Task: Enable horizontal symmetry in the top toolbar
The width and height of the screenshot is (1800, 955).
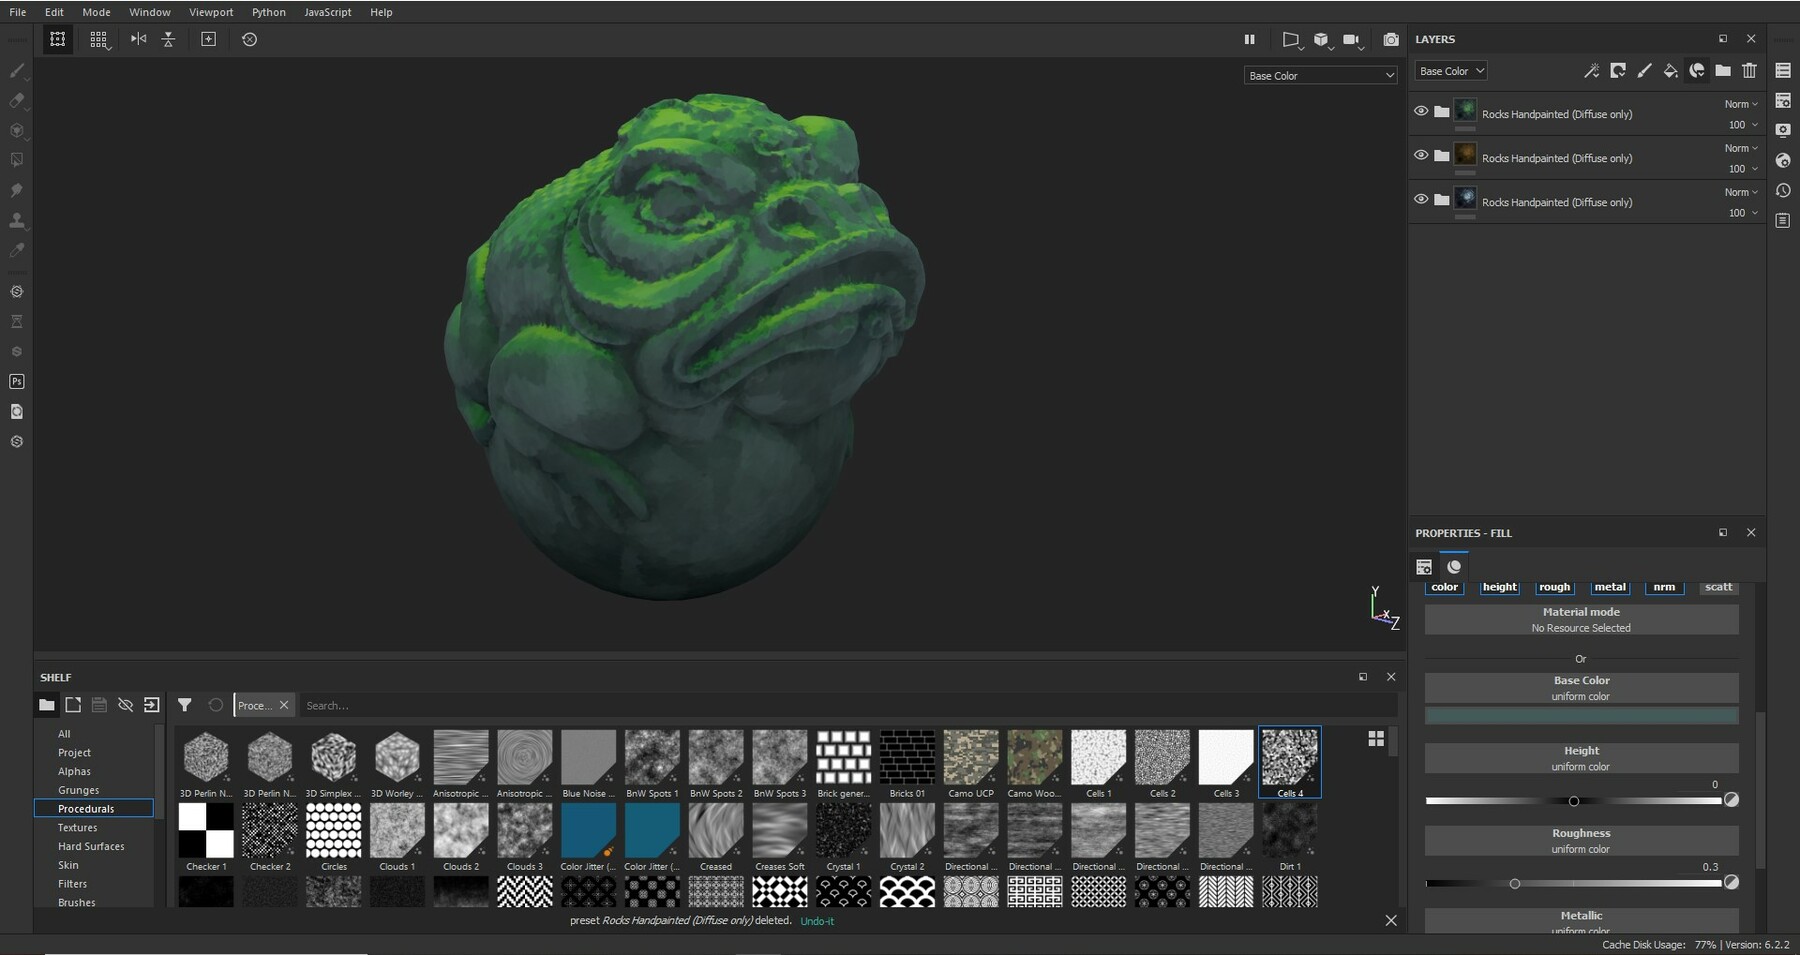Action: (x=138, y=39)
